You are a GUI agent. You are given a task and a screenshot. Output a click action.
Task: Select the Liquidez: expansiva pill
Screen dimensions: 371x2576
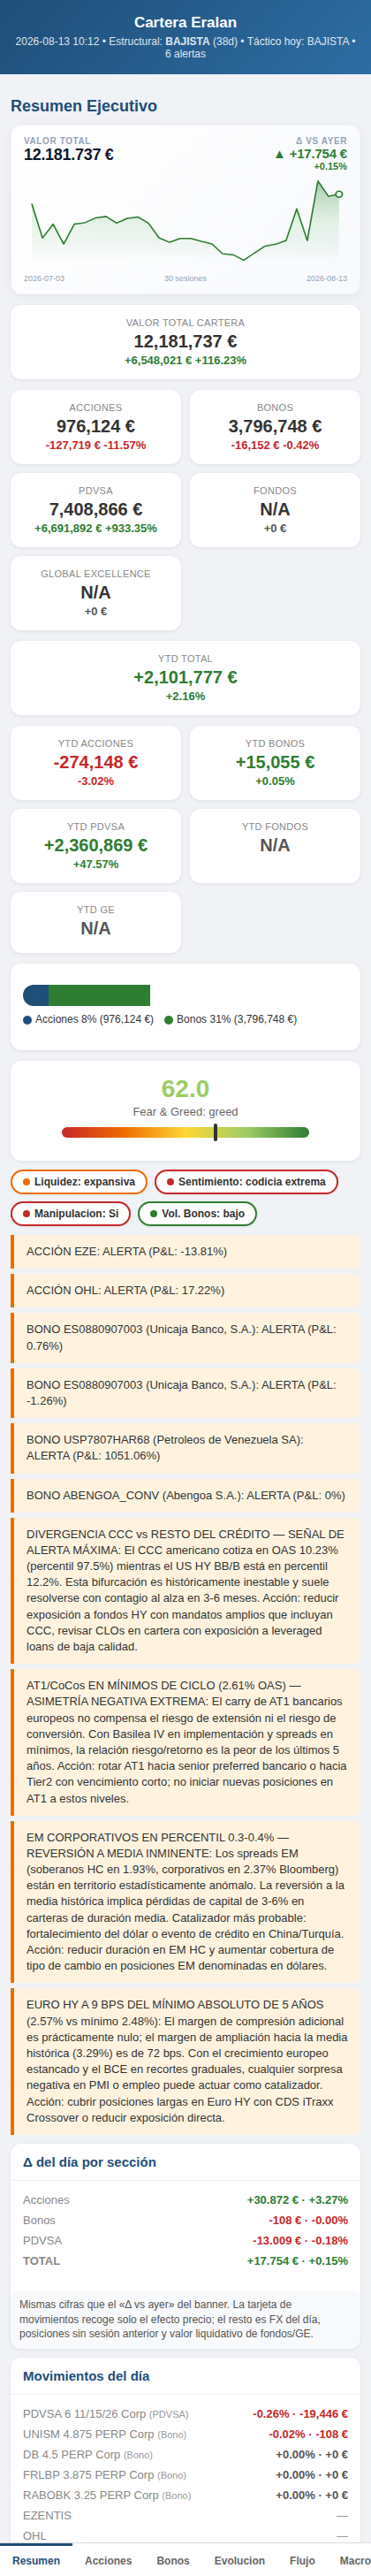[79, 1182]
